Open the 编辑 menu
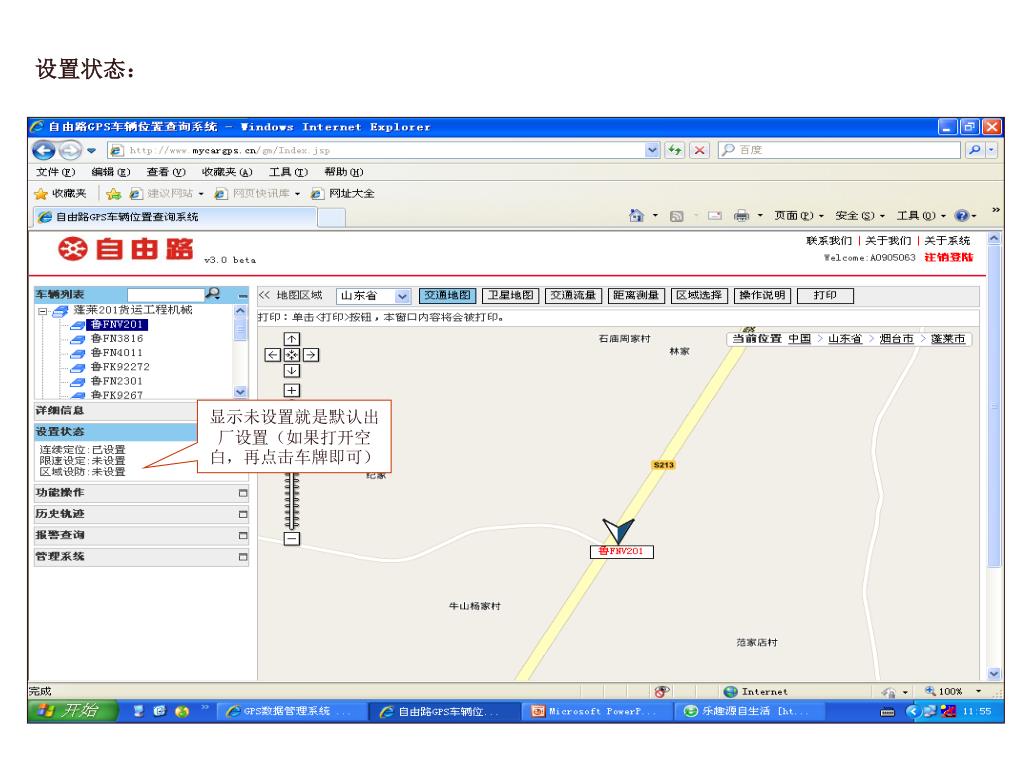Viewport: 1024px width, 768px height. [111, 172]
